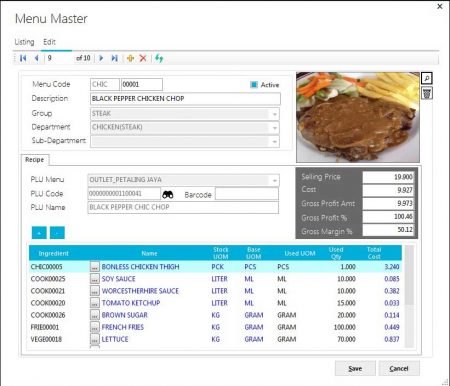Click the chicken chop photo thumbnail

(358, 117)
